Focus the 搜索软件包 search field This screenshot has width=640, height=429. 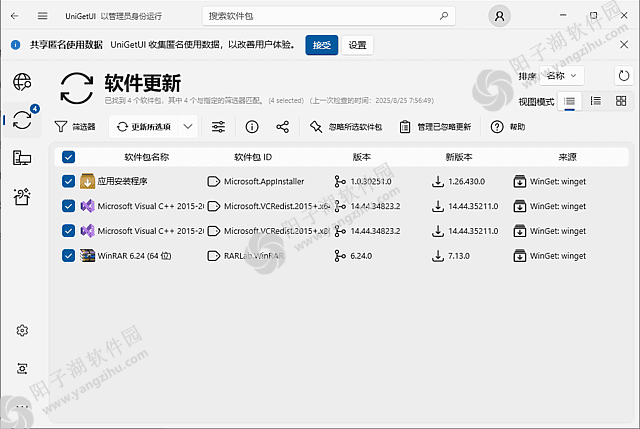pos(329,16)
